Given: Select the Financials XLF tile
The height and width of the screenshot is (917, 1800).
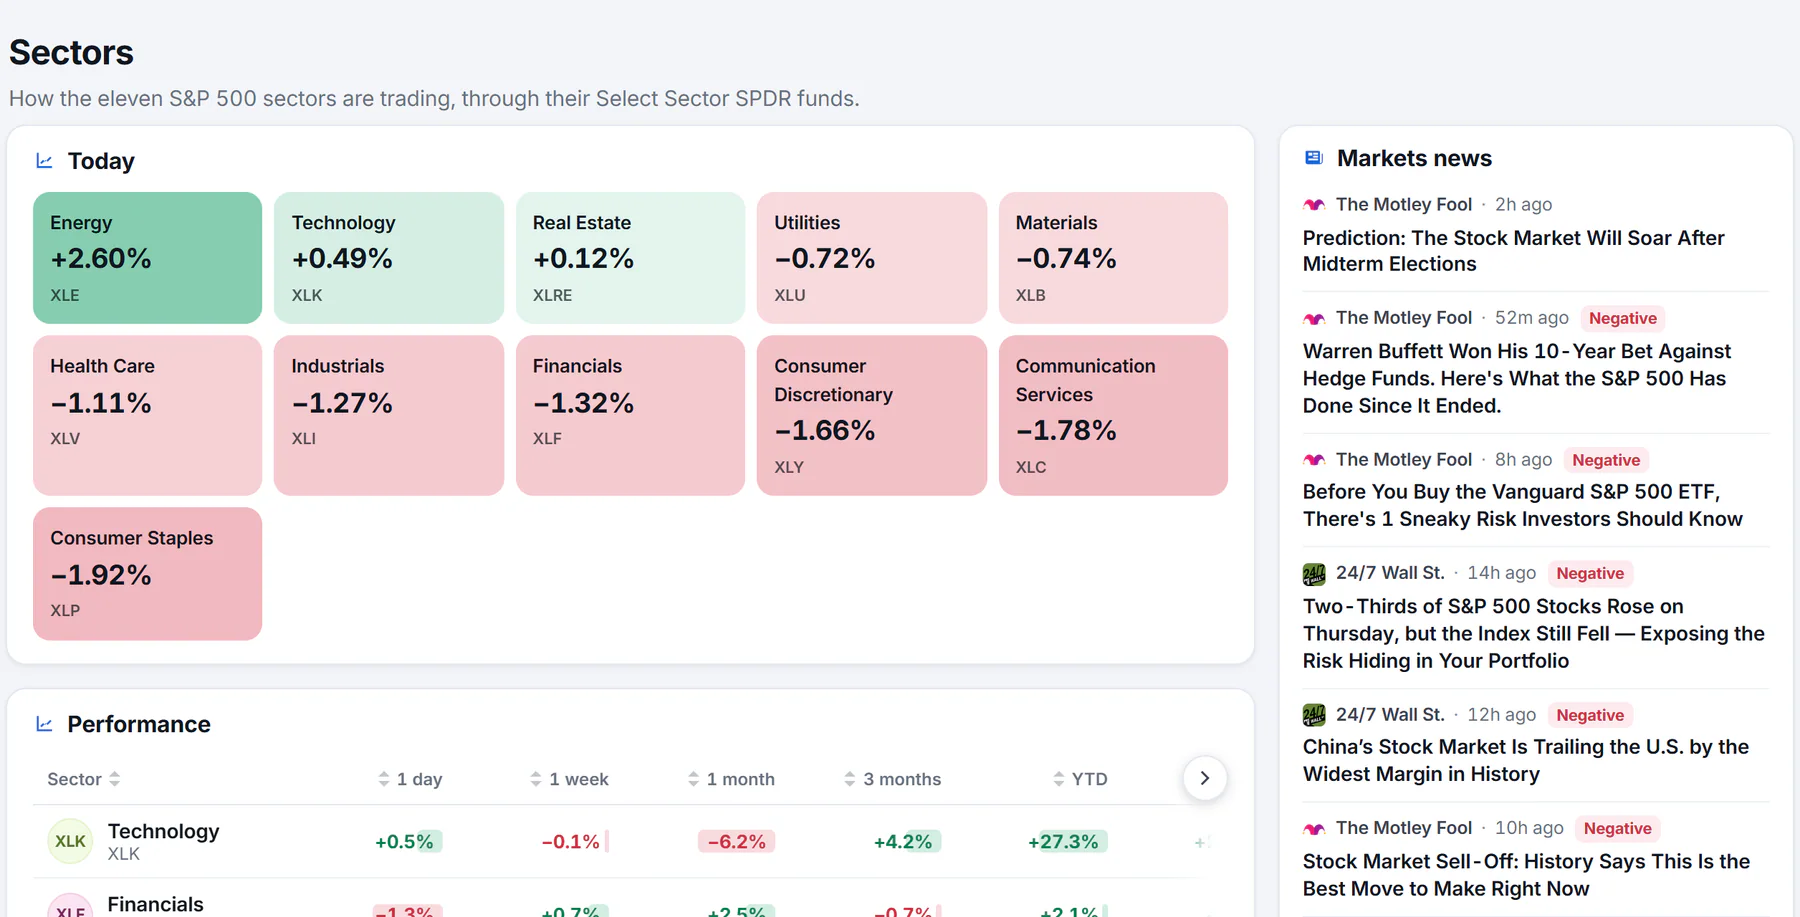Looking at the screenshot, I should (630, 415).
